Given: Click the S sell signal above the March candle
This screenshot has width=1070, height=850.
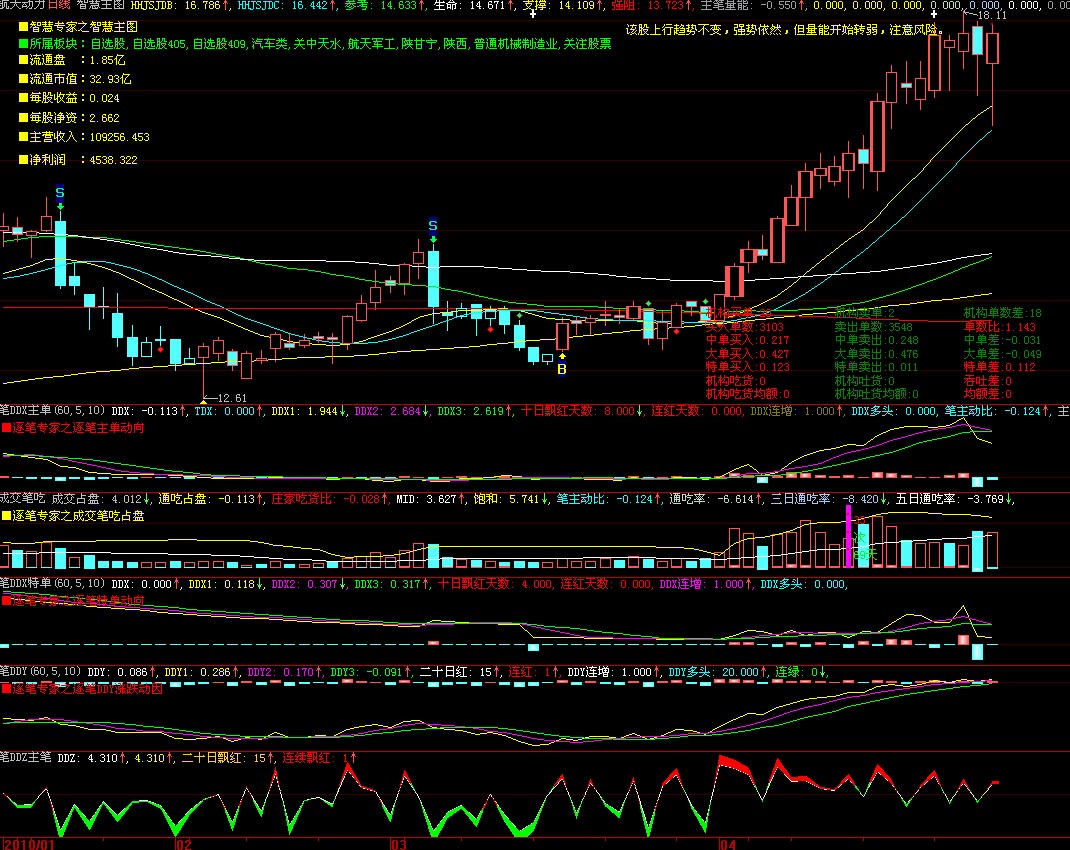Looking at the screenshot, I should pyautogui.click(x=433, y=226).
